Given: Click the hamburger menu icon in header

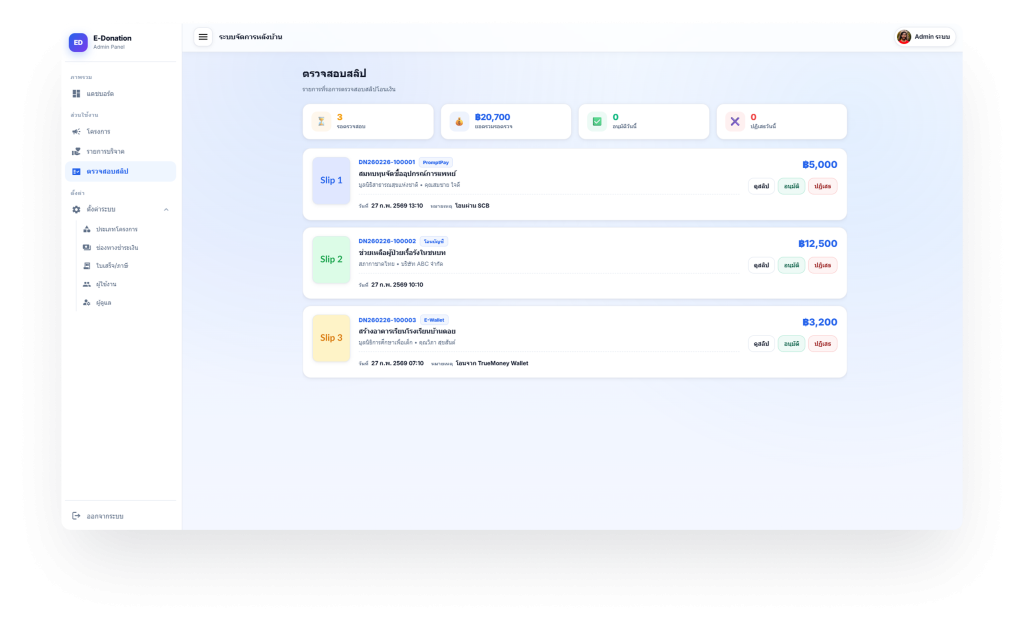Looking at the screenshot, I should 203,37.
